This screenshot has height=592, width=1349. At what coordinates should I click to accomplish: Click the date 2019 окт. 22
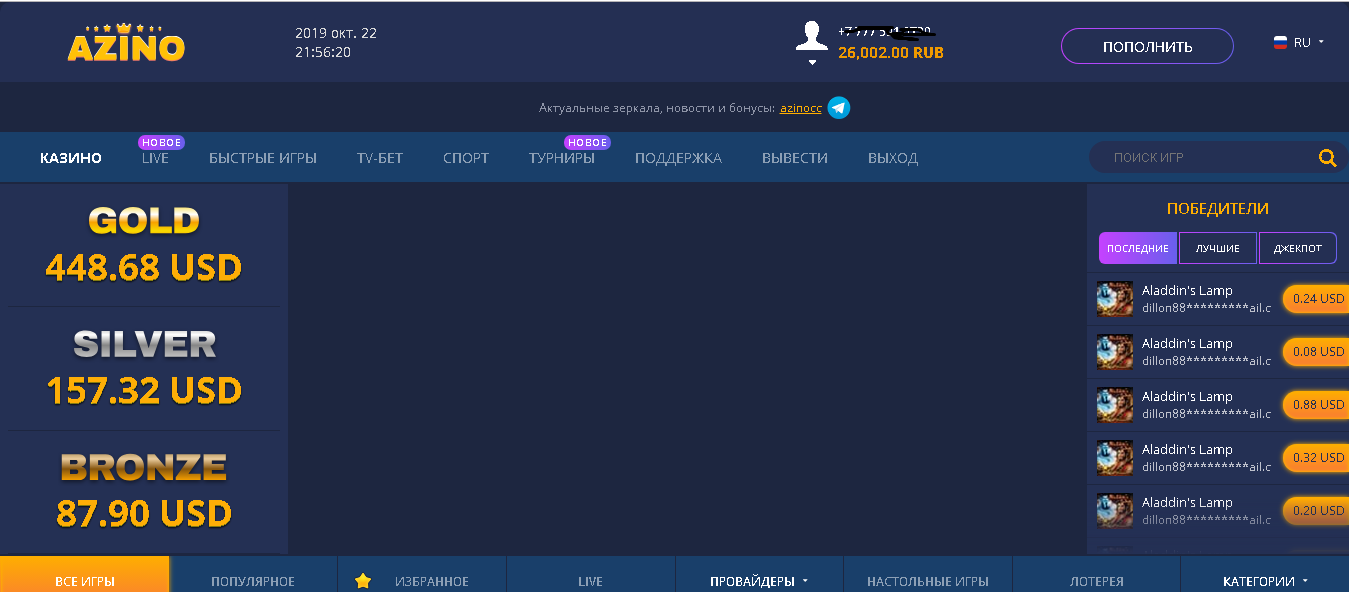336,33
